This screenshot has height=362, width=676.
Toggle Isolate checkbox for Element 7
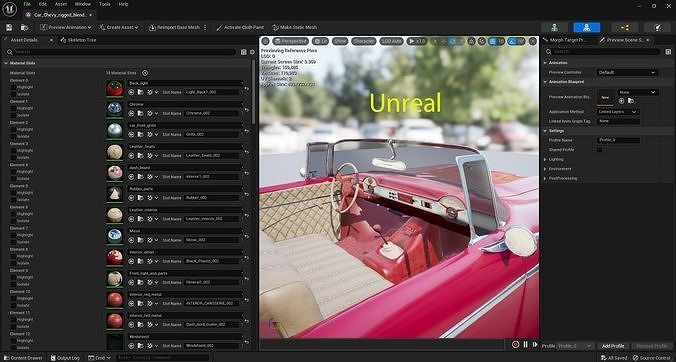13,242
